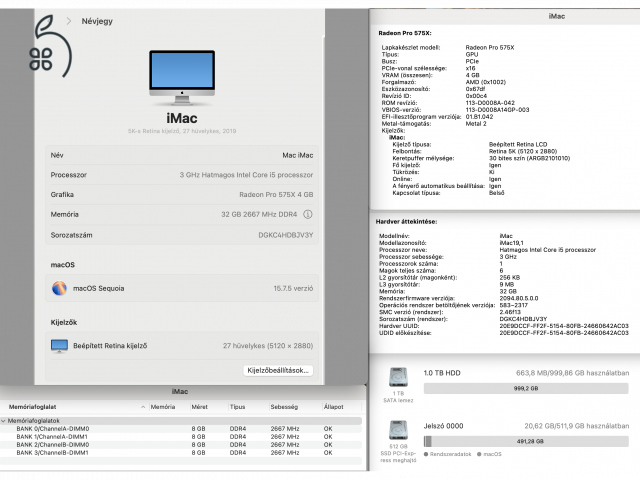Image resolution: width=640 pixels, height=480 pixels.
Task: Click the Típus column header
Action: pos(237,407)
